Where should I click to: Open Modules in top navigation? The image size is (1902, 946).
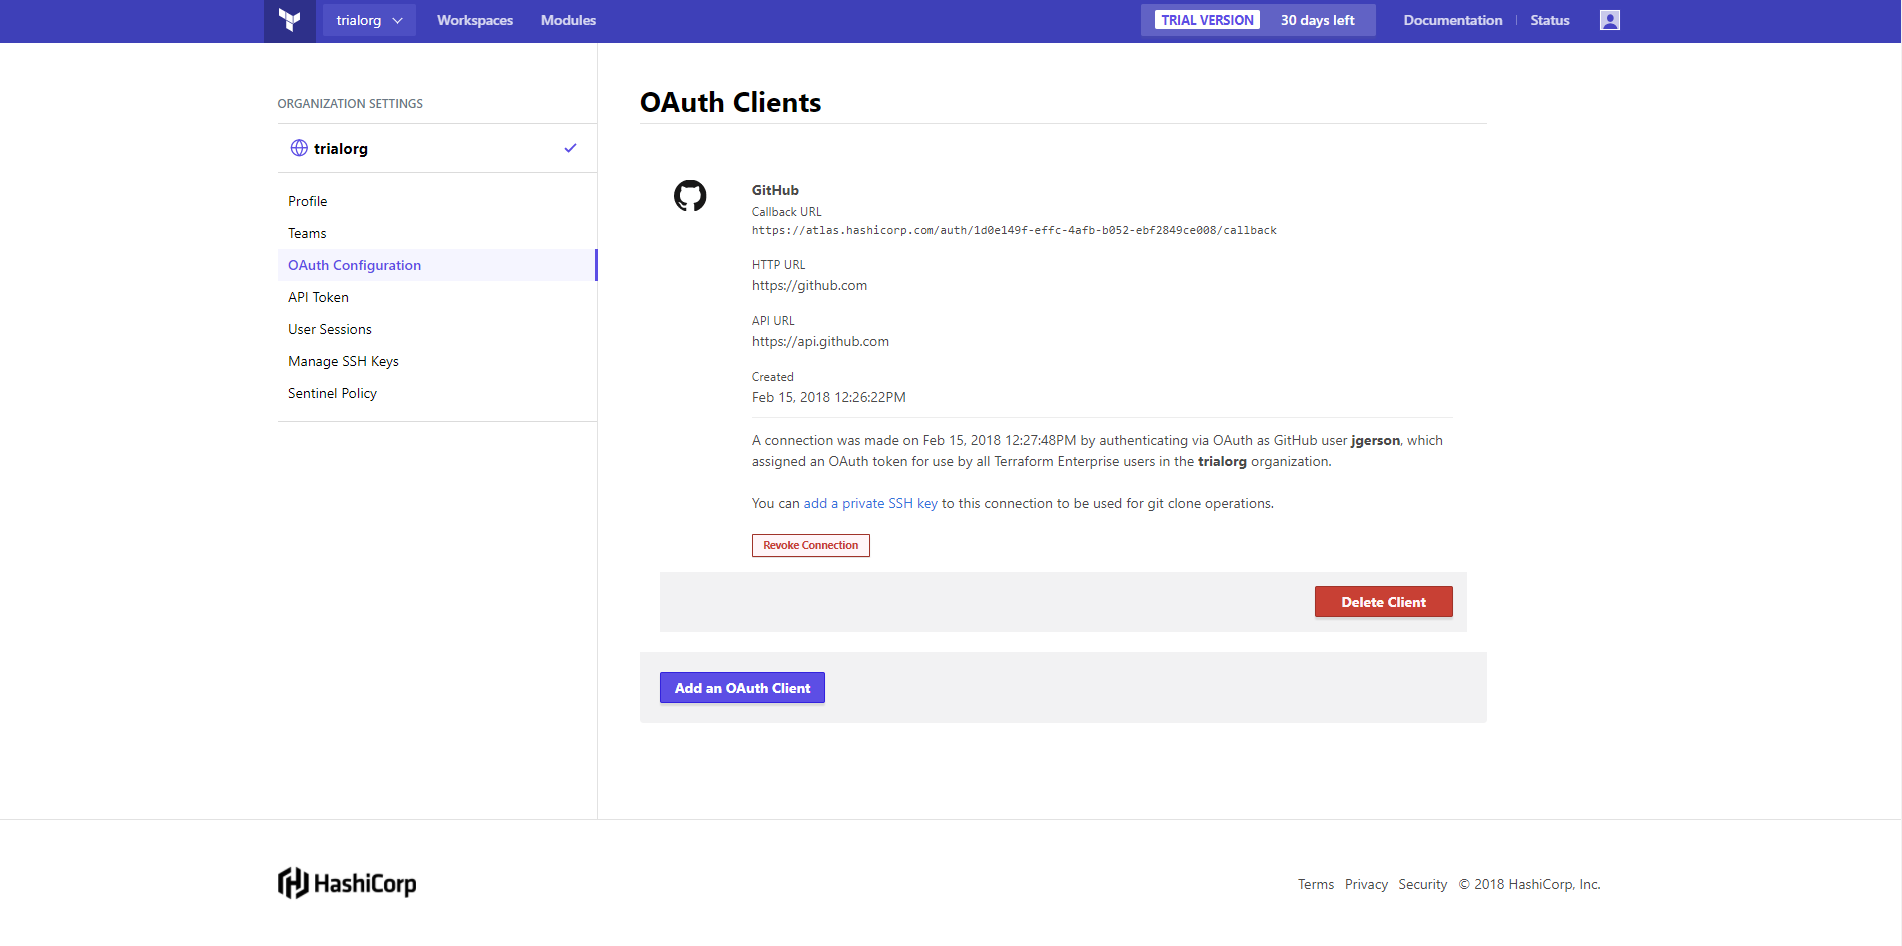click(x=568, y=20)
